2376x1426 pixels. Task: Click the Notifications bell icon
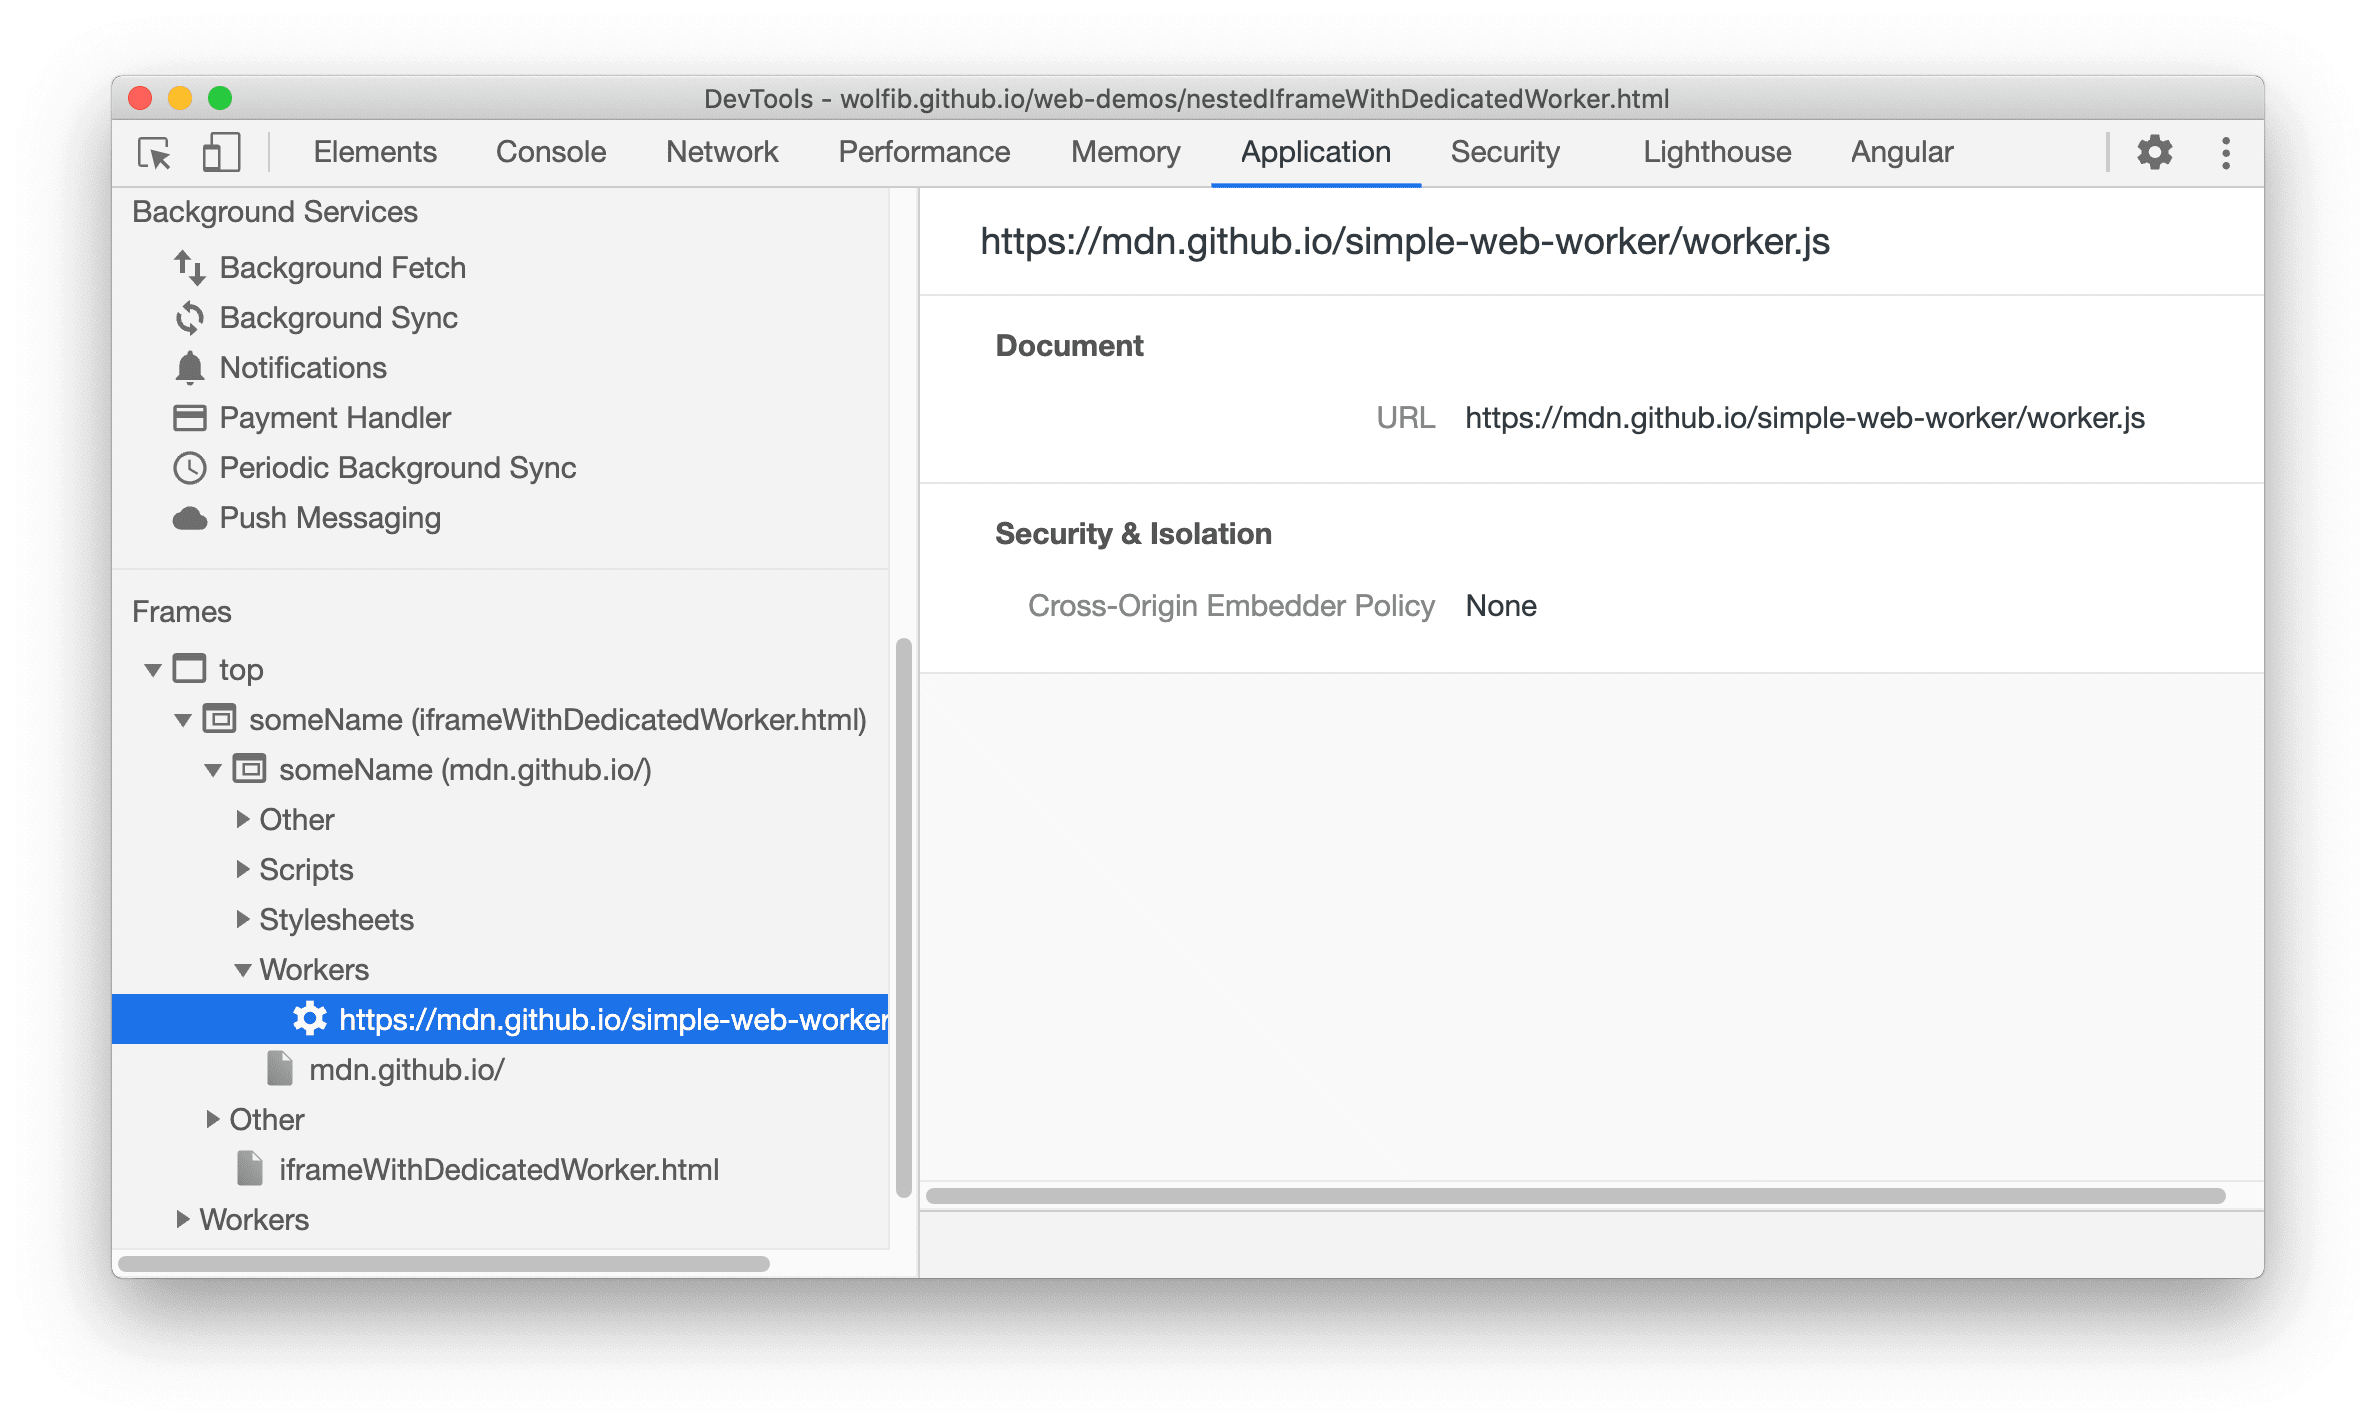click(x=192, y=365)
